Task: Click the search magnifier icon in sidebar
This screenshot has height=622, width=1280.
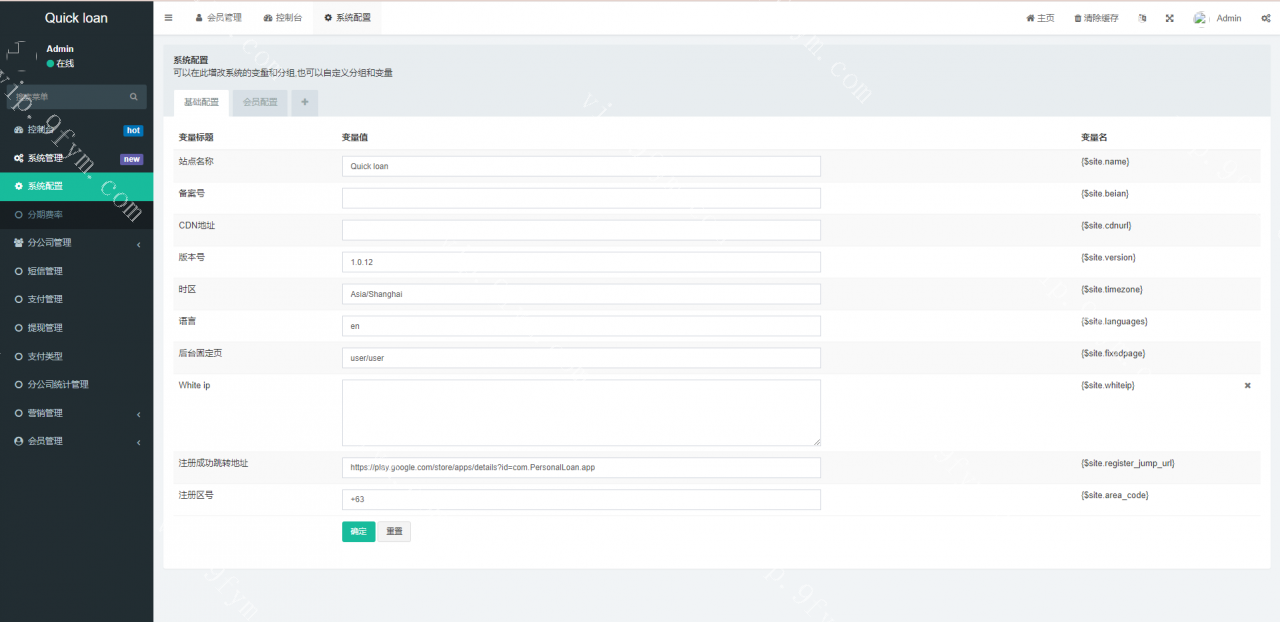Action: pyautogui.click(x=134, y=97)
